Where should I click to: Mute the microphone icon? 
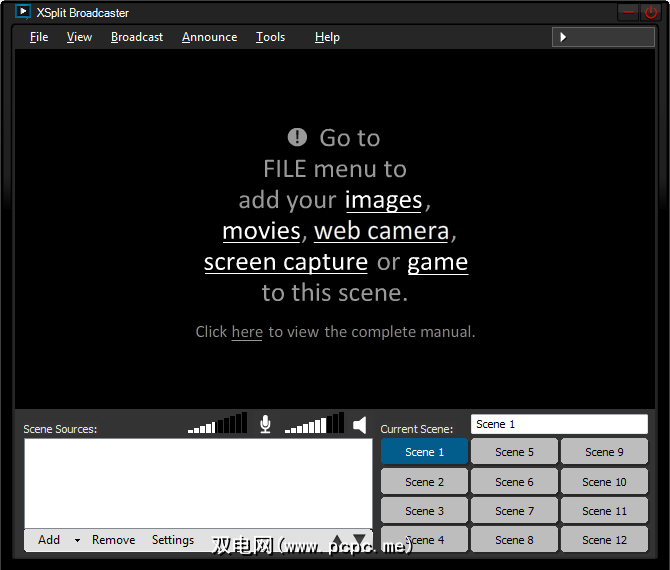tap(265, 424)
